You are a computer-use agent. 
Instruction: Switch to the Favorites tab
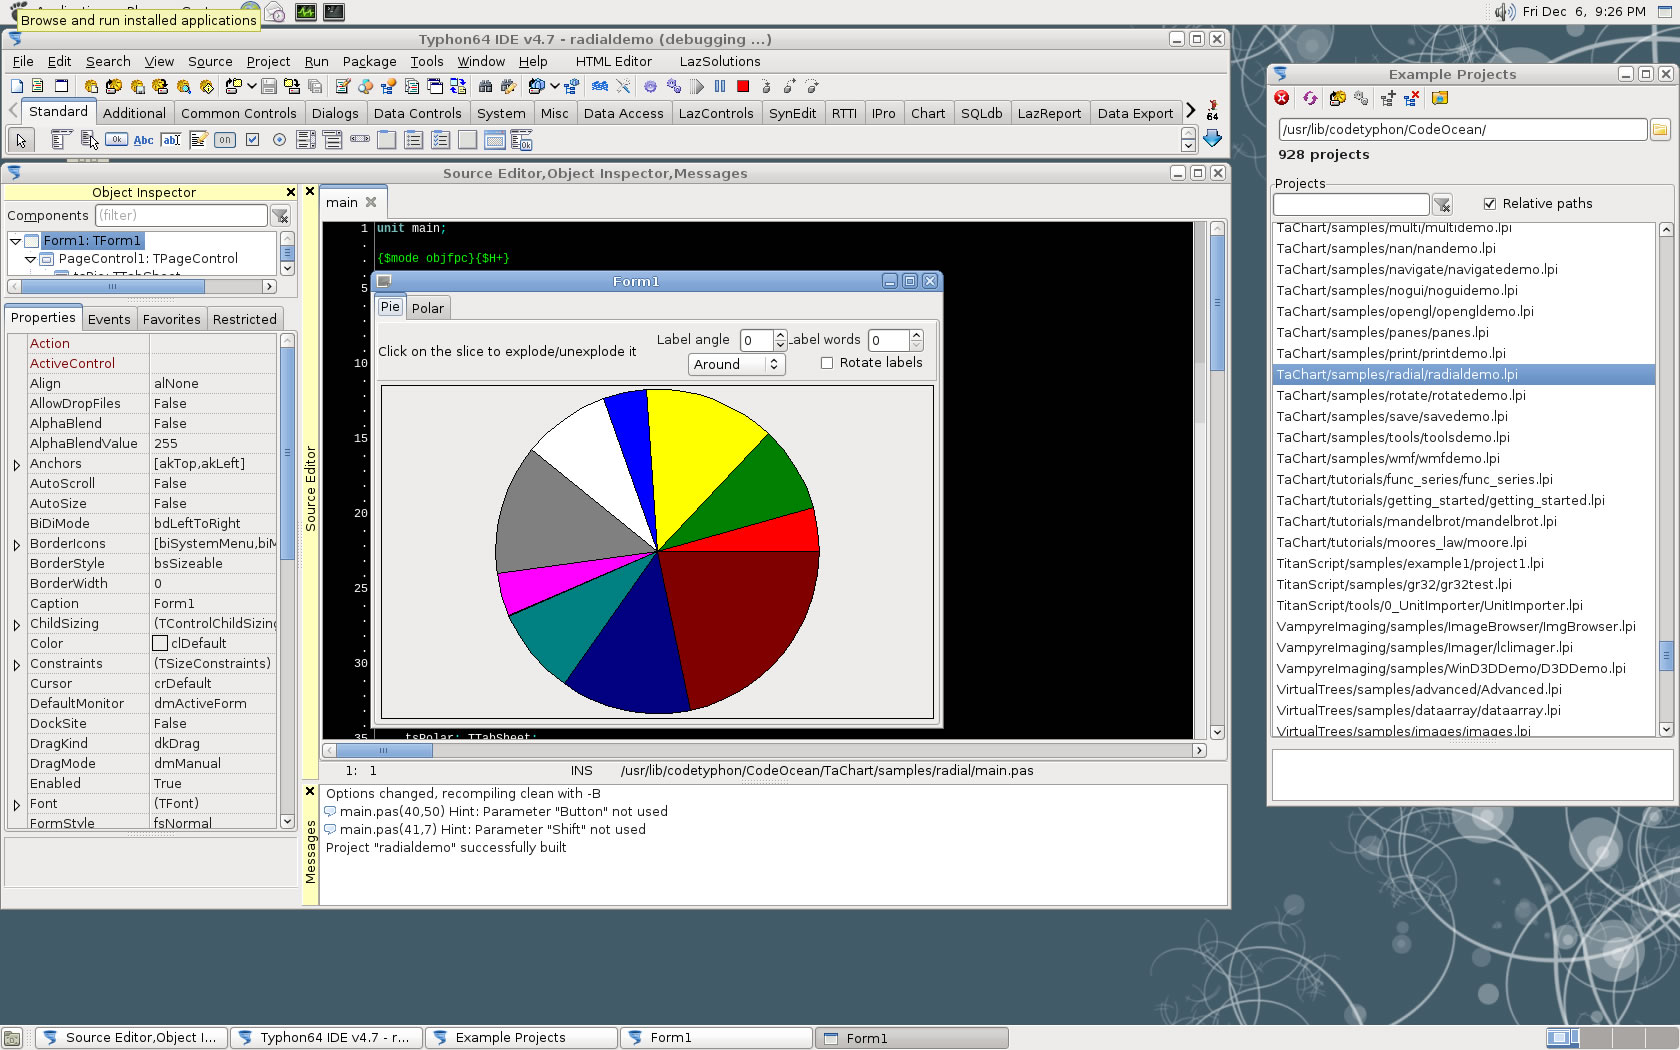(x=171, y=319)
